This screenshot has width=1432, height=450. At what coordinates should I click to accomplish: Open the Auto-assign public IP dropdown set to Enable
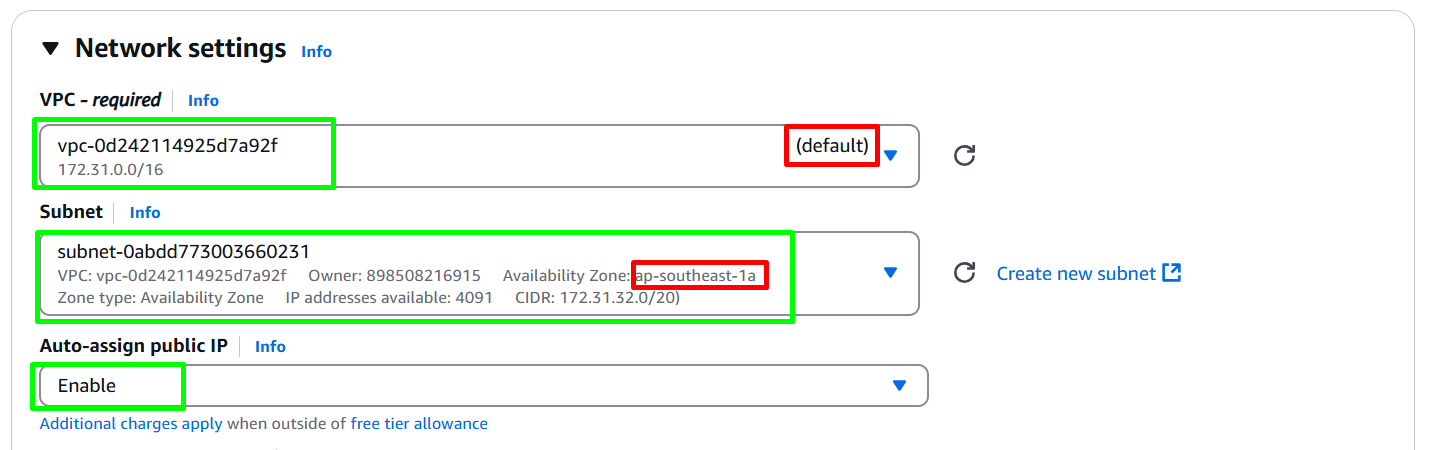[484, 385]
